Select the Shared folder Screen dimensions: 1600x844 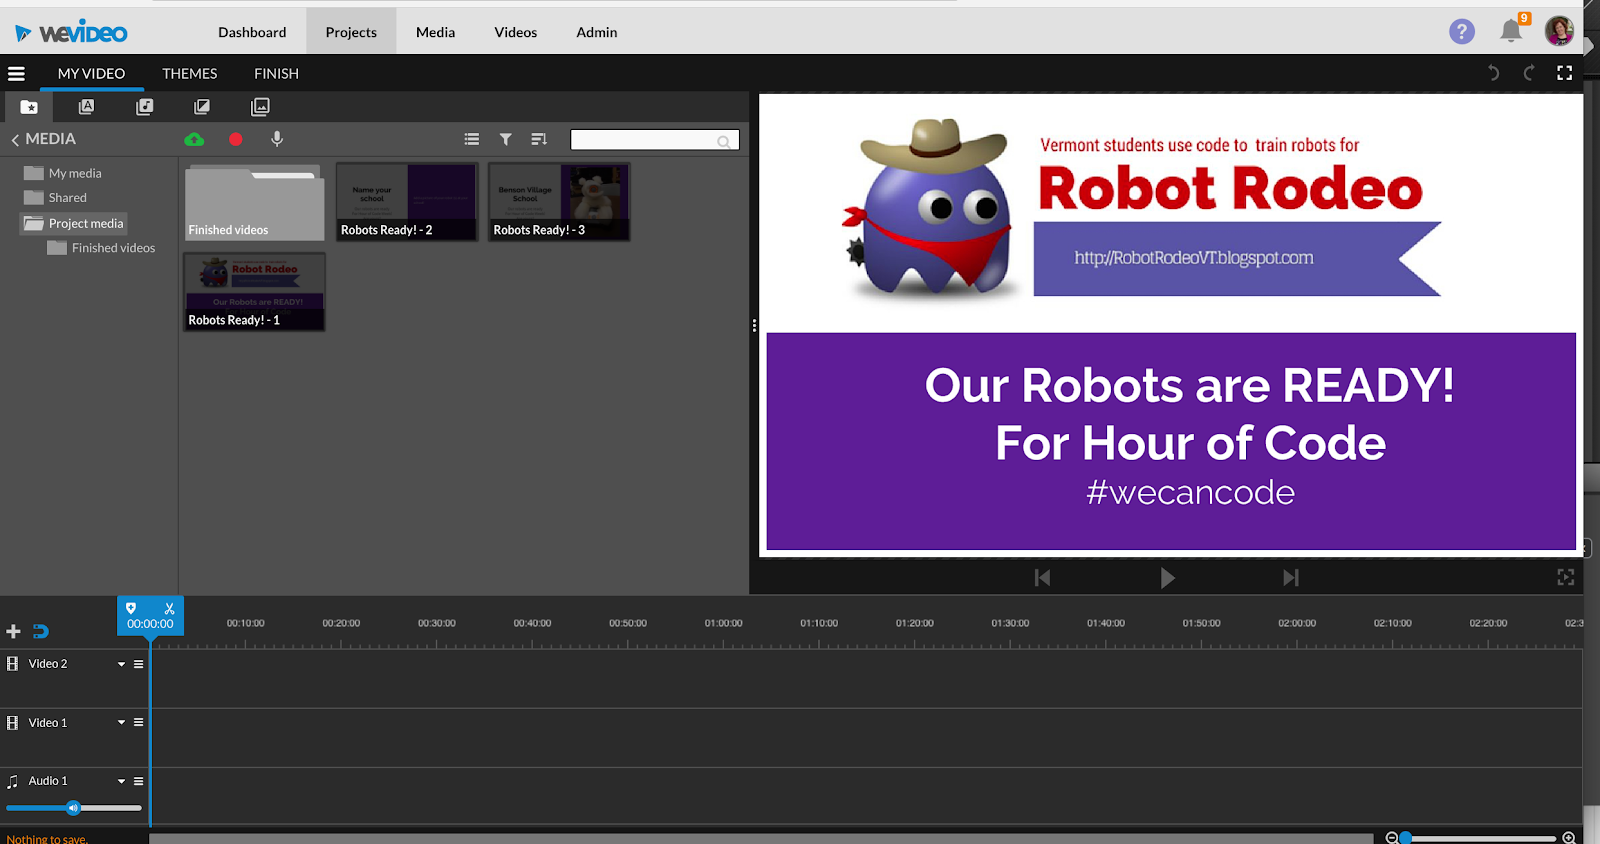(56, 198)
